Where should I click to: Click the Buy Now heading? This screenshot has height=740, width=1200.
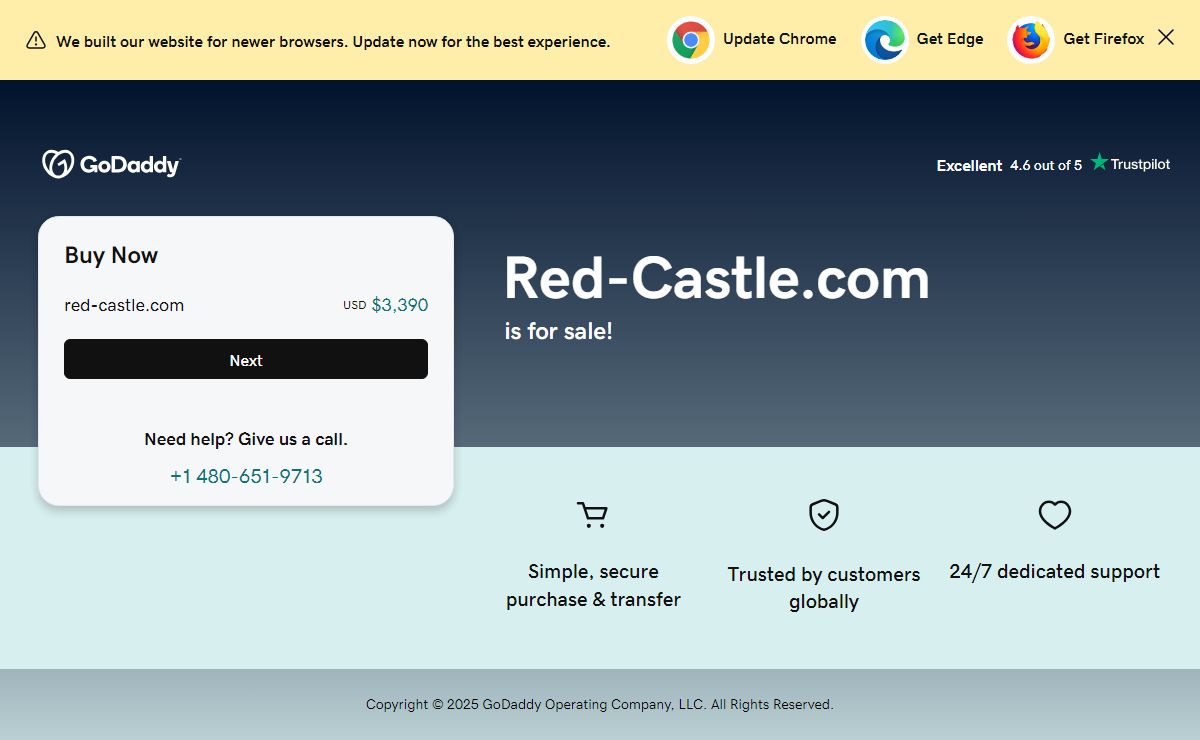[111, 255]
